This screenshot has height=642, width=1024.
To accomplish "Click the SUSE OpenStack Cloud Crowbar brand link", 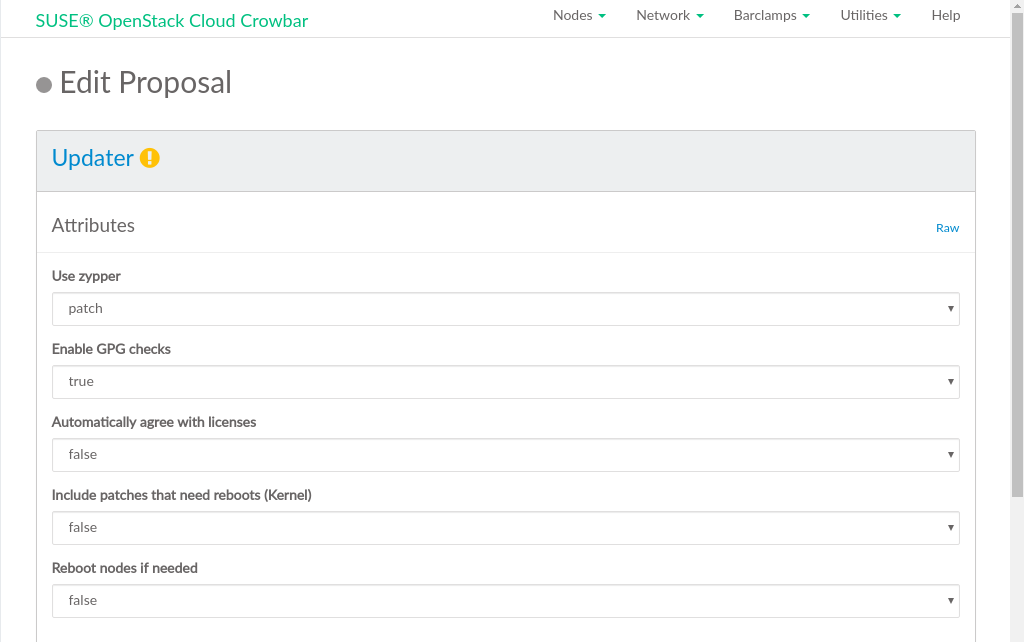I will coord(172,20).
